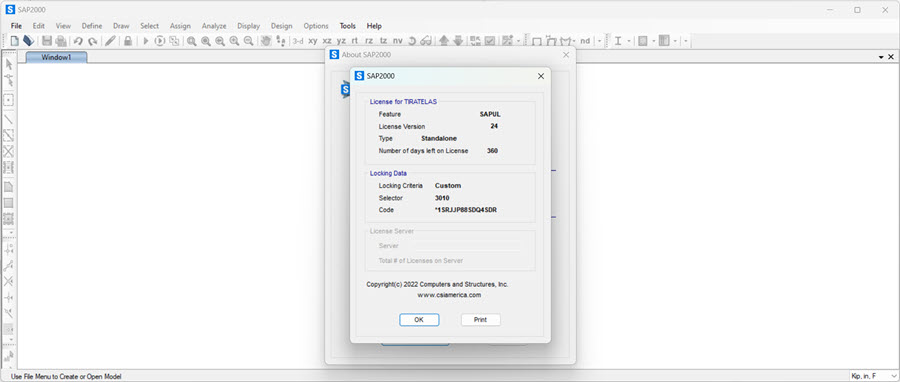This screenshot has height=382, width=900.
Task: Click the Custom locking criteria value
Action: point(448,186)
